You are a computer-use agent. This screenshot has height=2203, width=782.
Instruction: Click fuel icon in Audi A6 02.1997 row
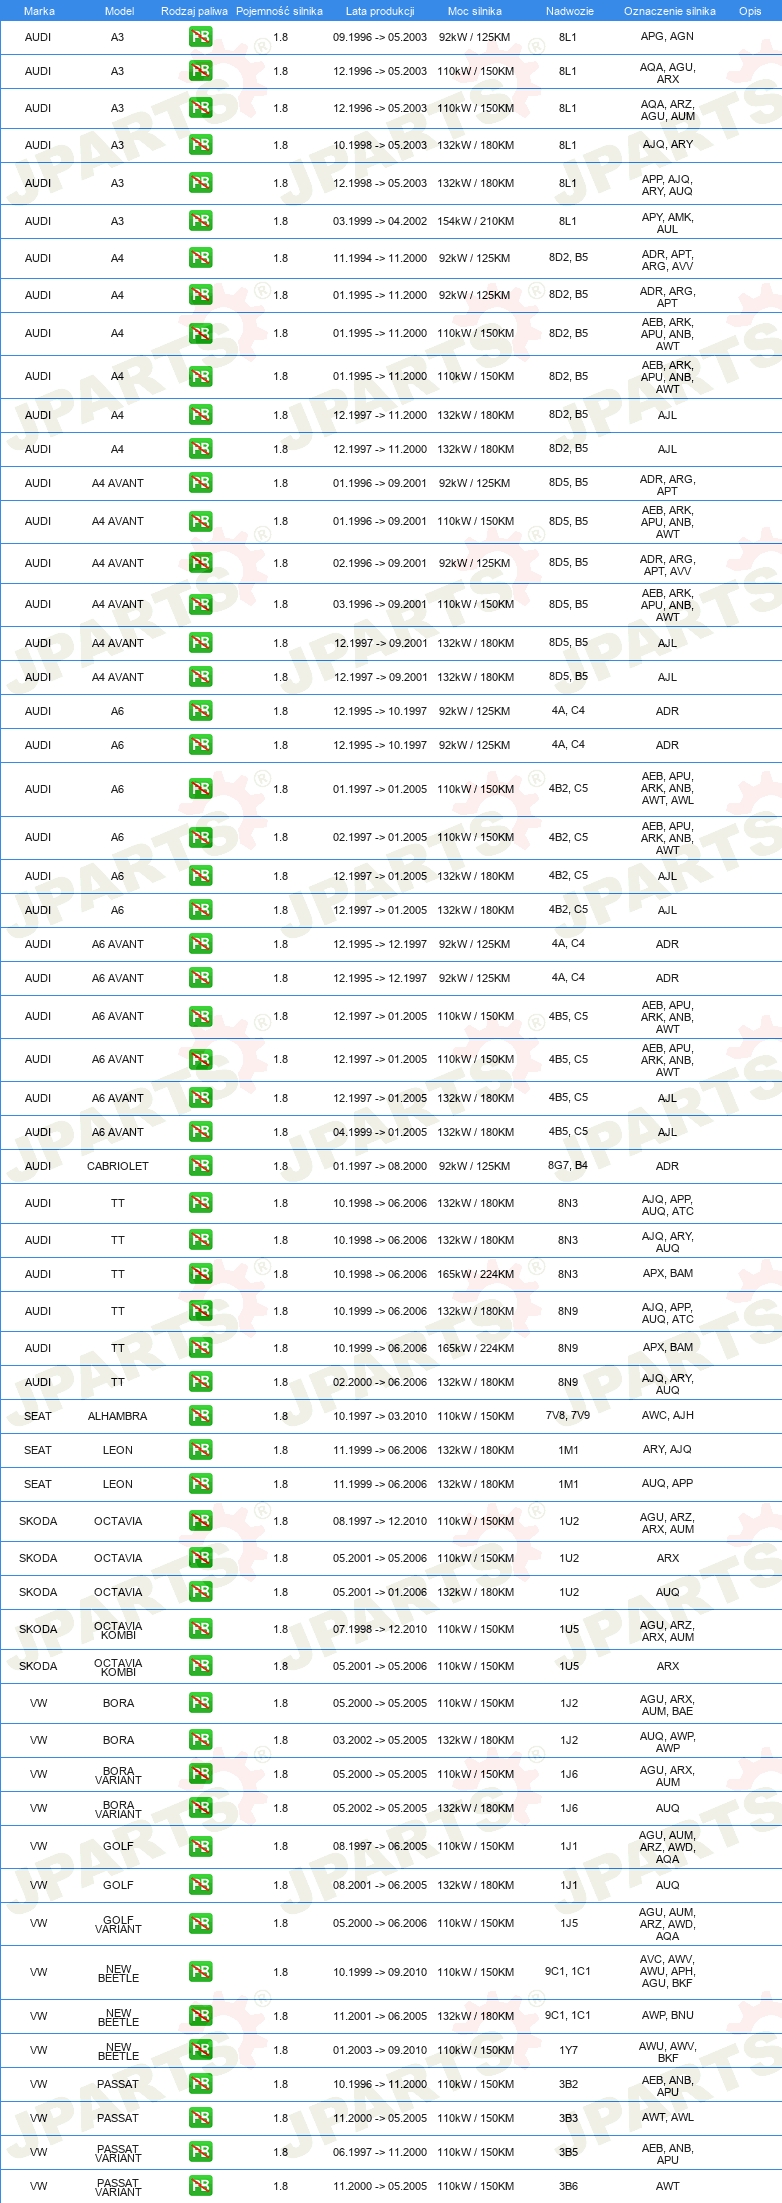click(200, 837)
